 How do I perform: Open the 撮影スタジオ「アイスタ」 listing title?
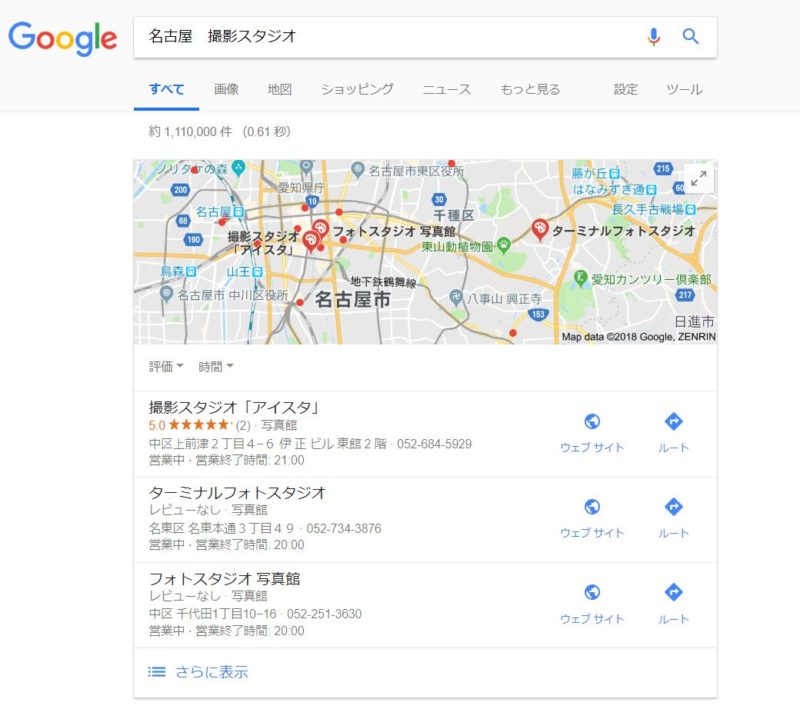234,407
